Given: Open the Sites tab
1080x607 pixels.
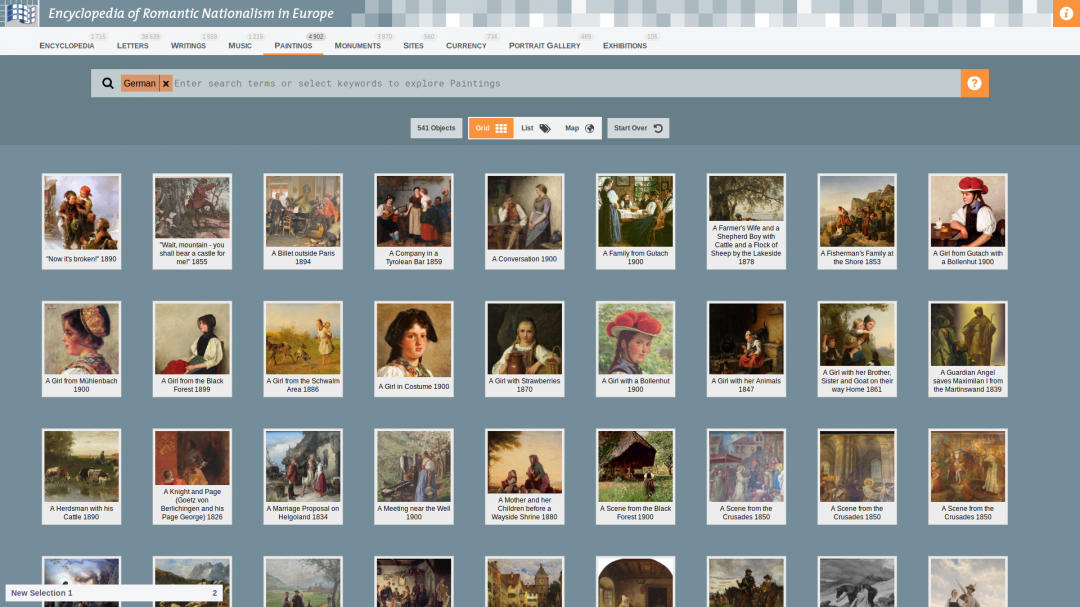Looking at the screenshot, I should [413, 45].
